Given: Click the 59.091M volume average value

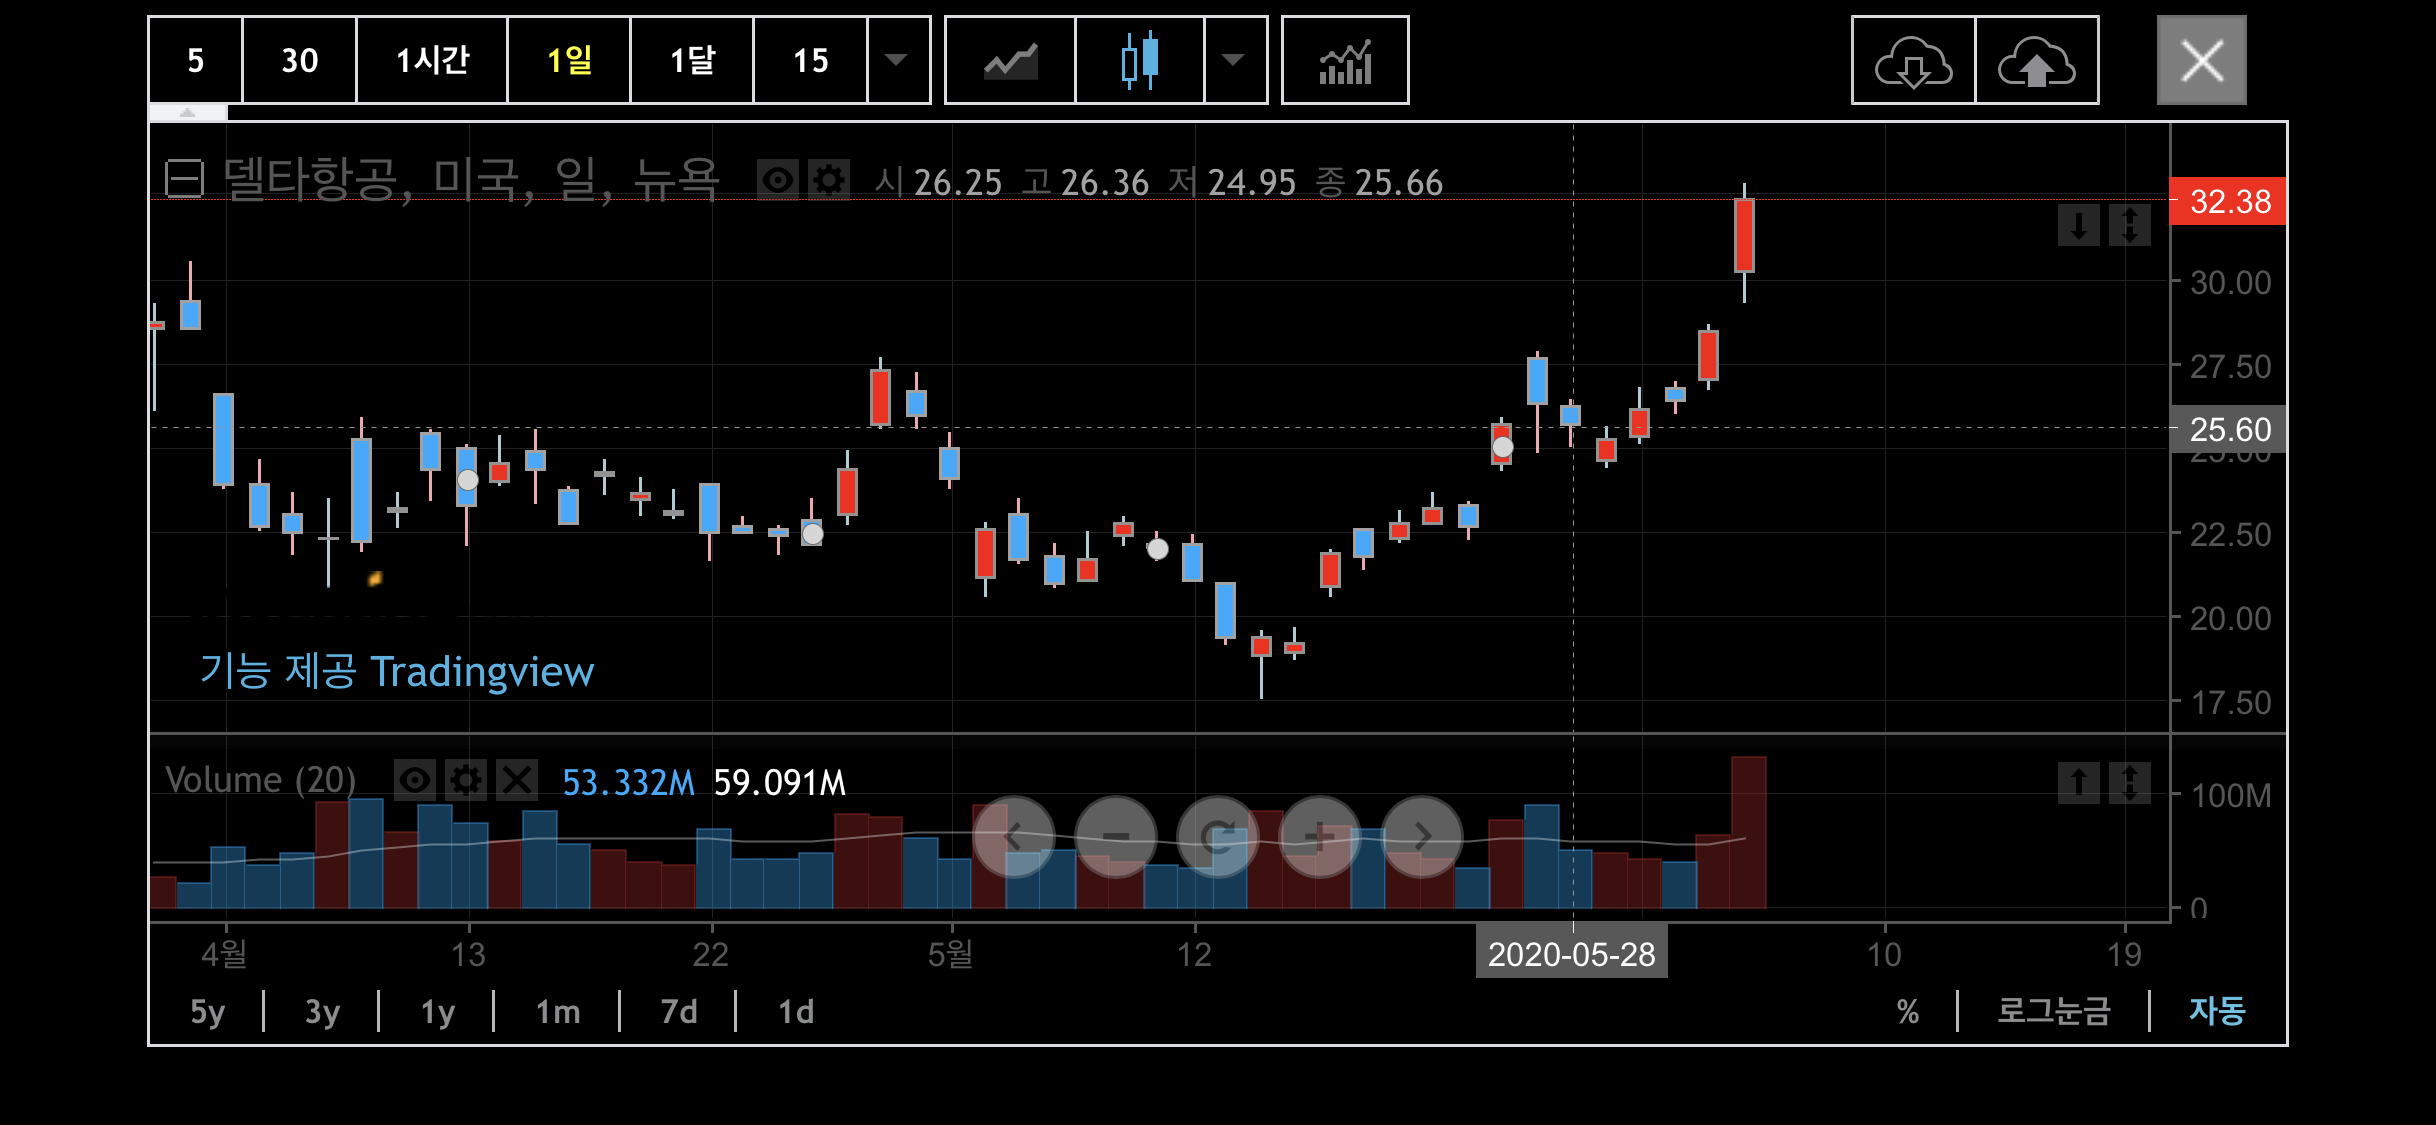Looking at the screenshot, I should point(780,782).
